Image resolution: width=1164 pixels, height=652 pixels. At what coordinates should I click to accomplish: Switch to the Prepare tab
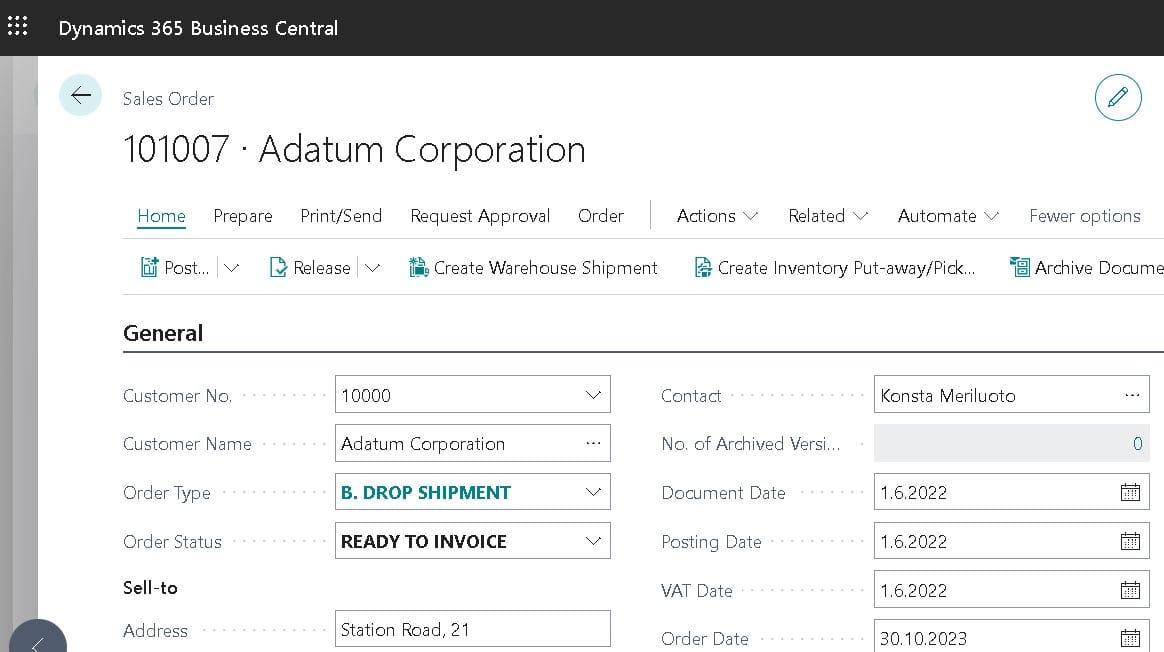pos(243,216)
